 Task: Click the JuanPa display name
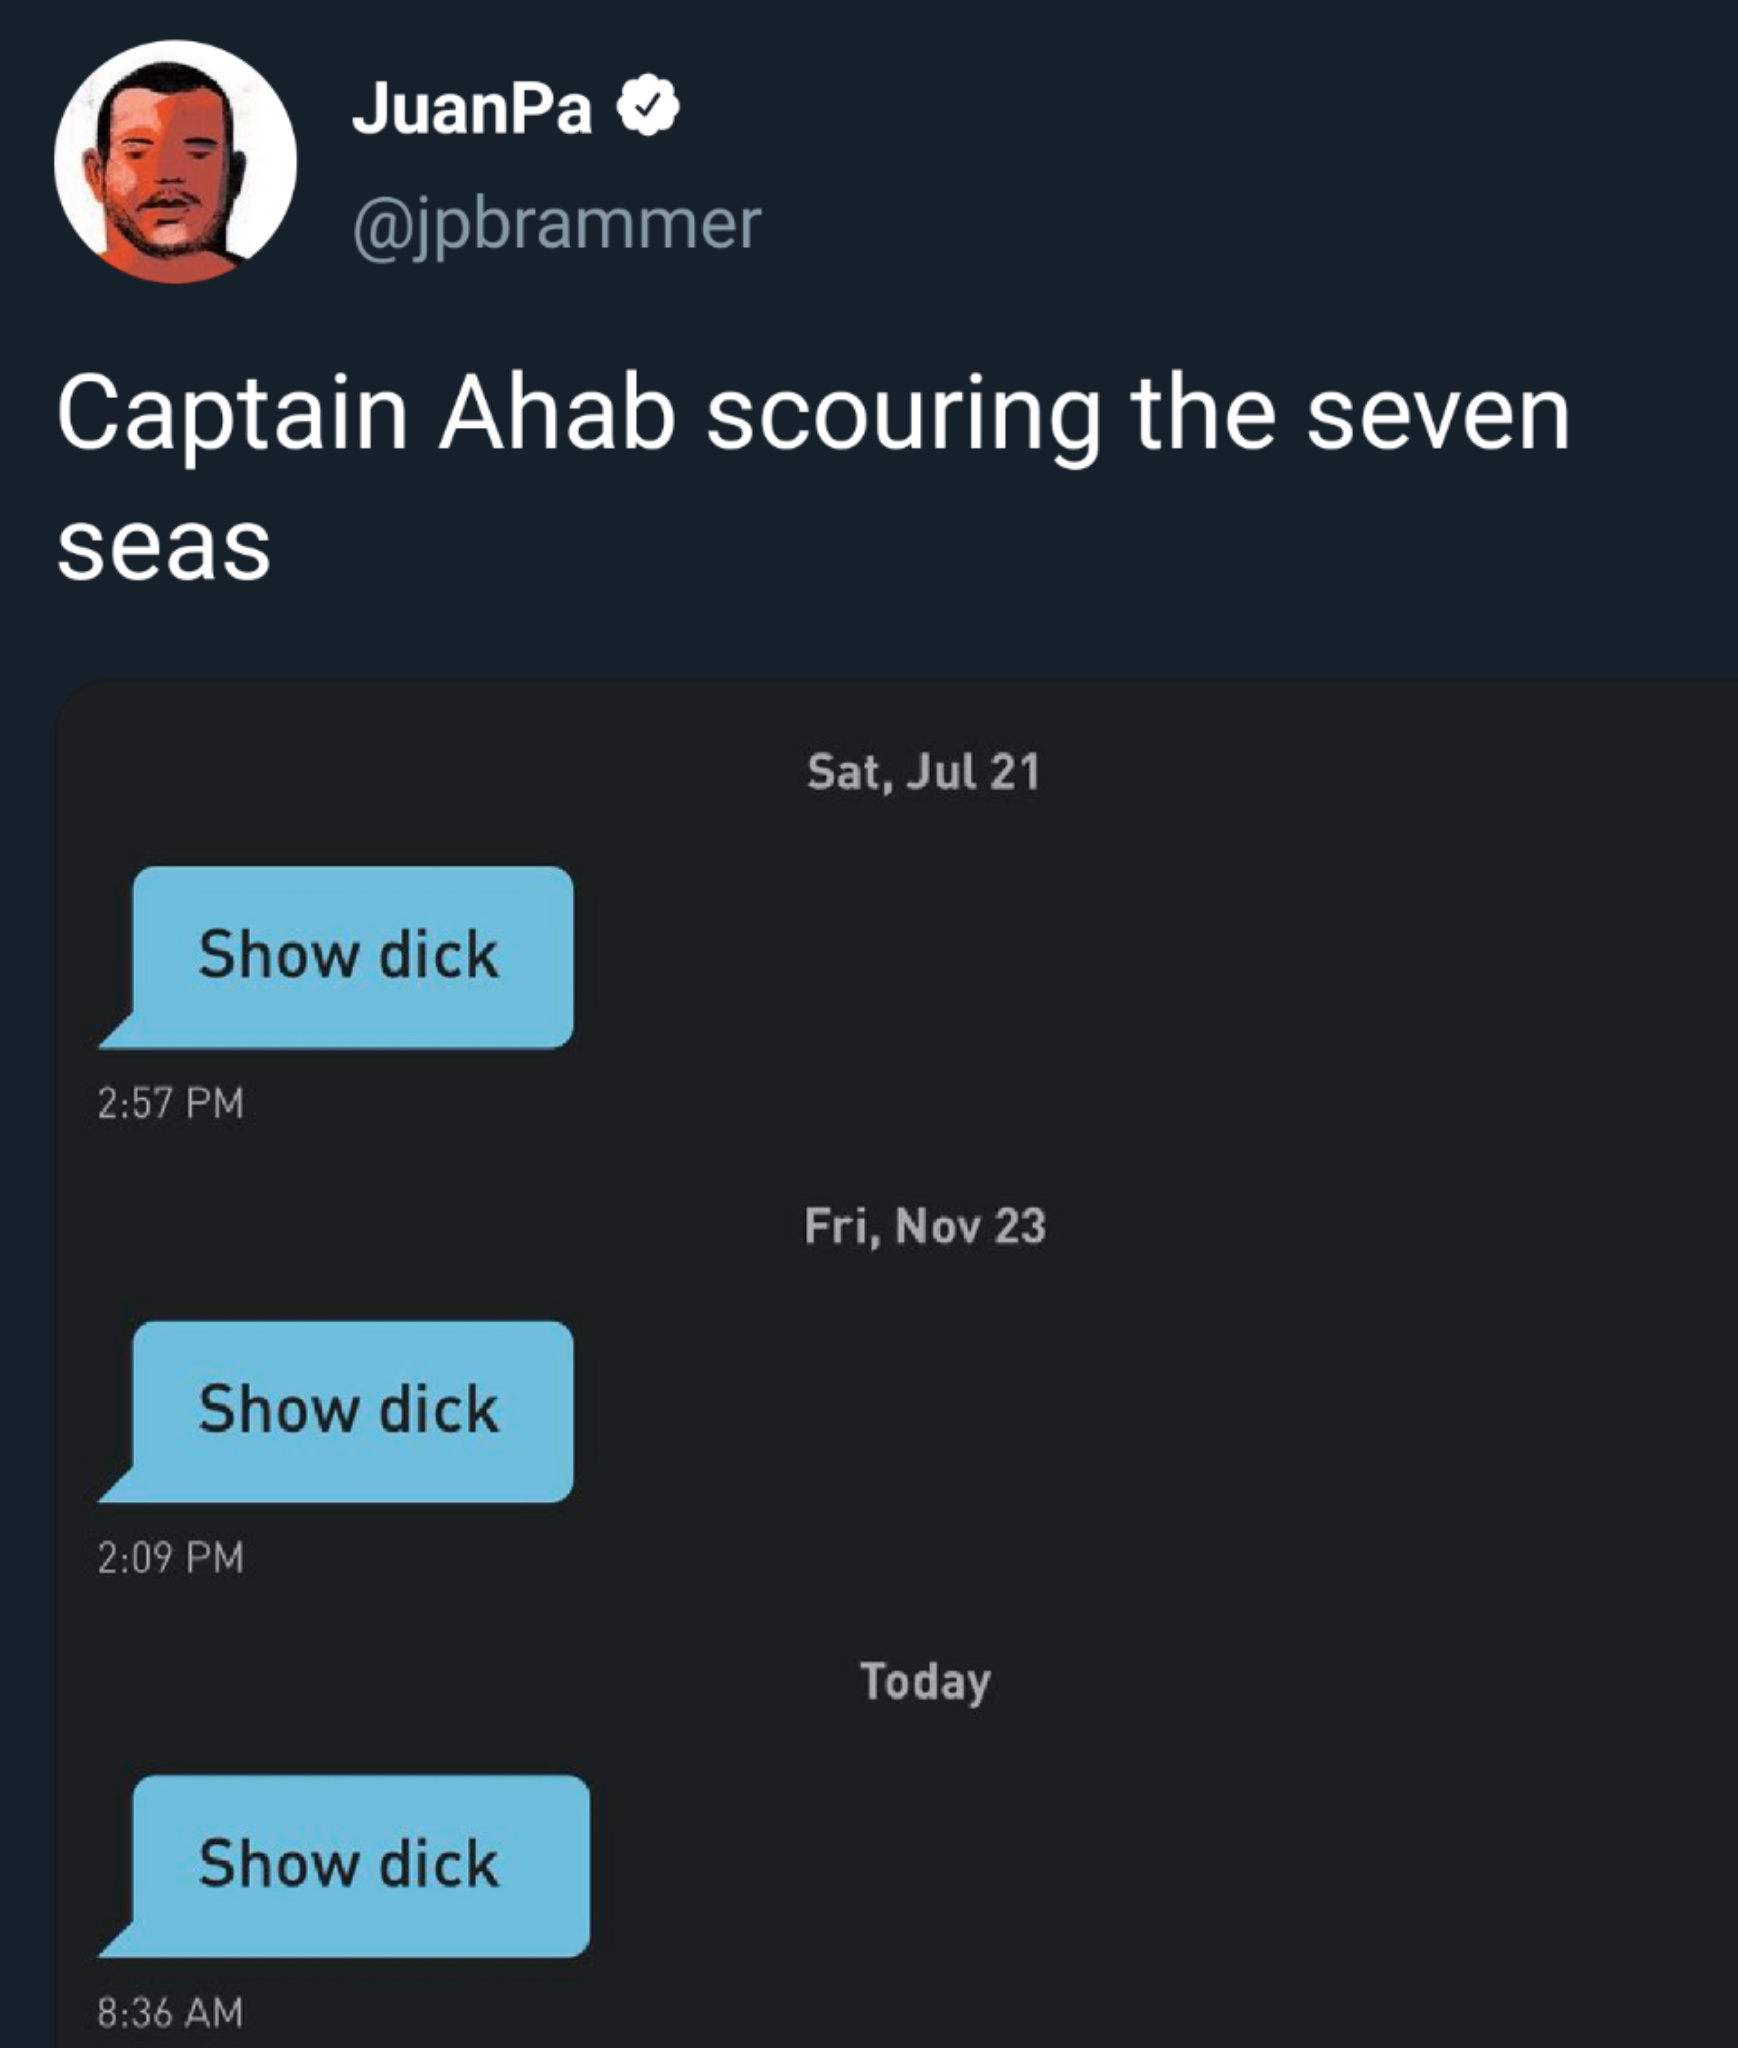click(x=472, y=108)
